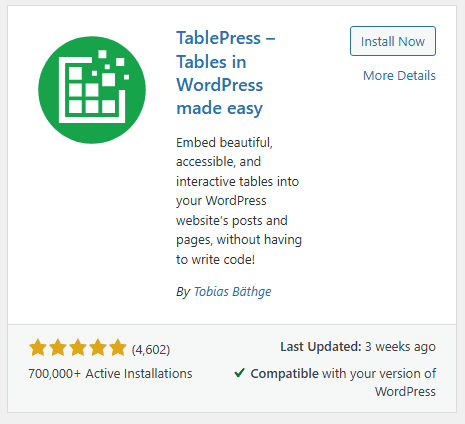Click the table grid inside the logo
465x424 pixels.
(x=92, y=90)
